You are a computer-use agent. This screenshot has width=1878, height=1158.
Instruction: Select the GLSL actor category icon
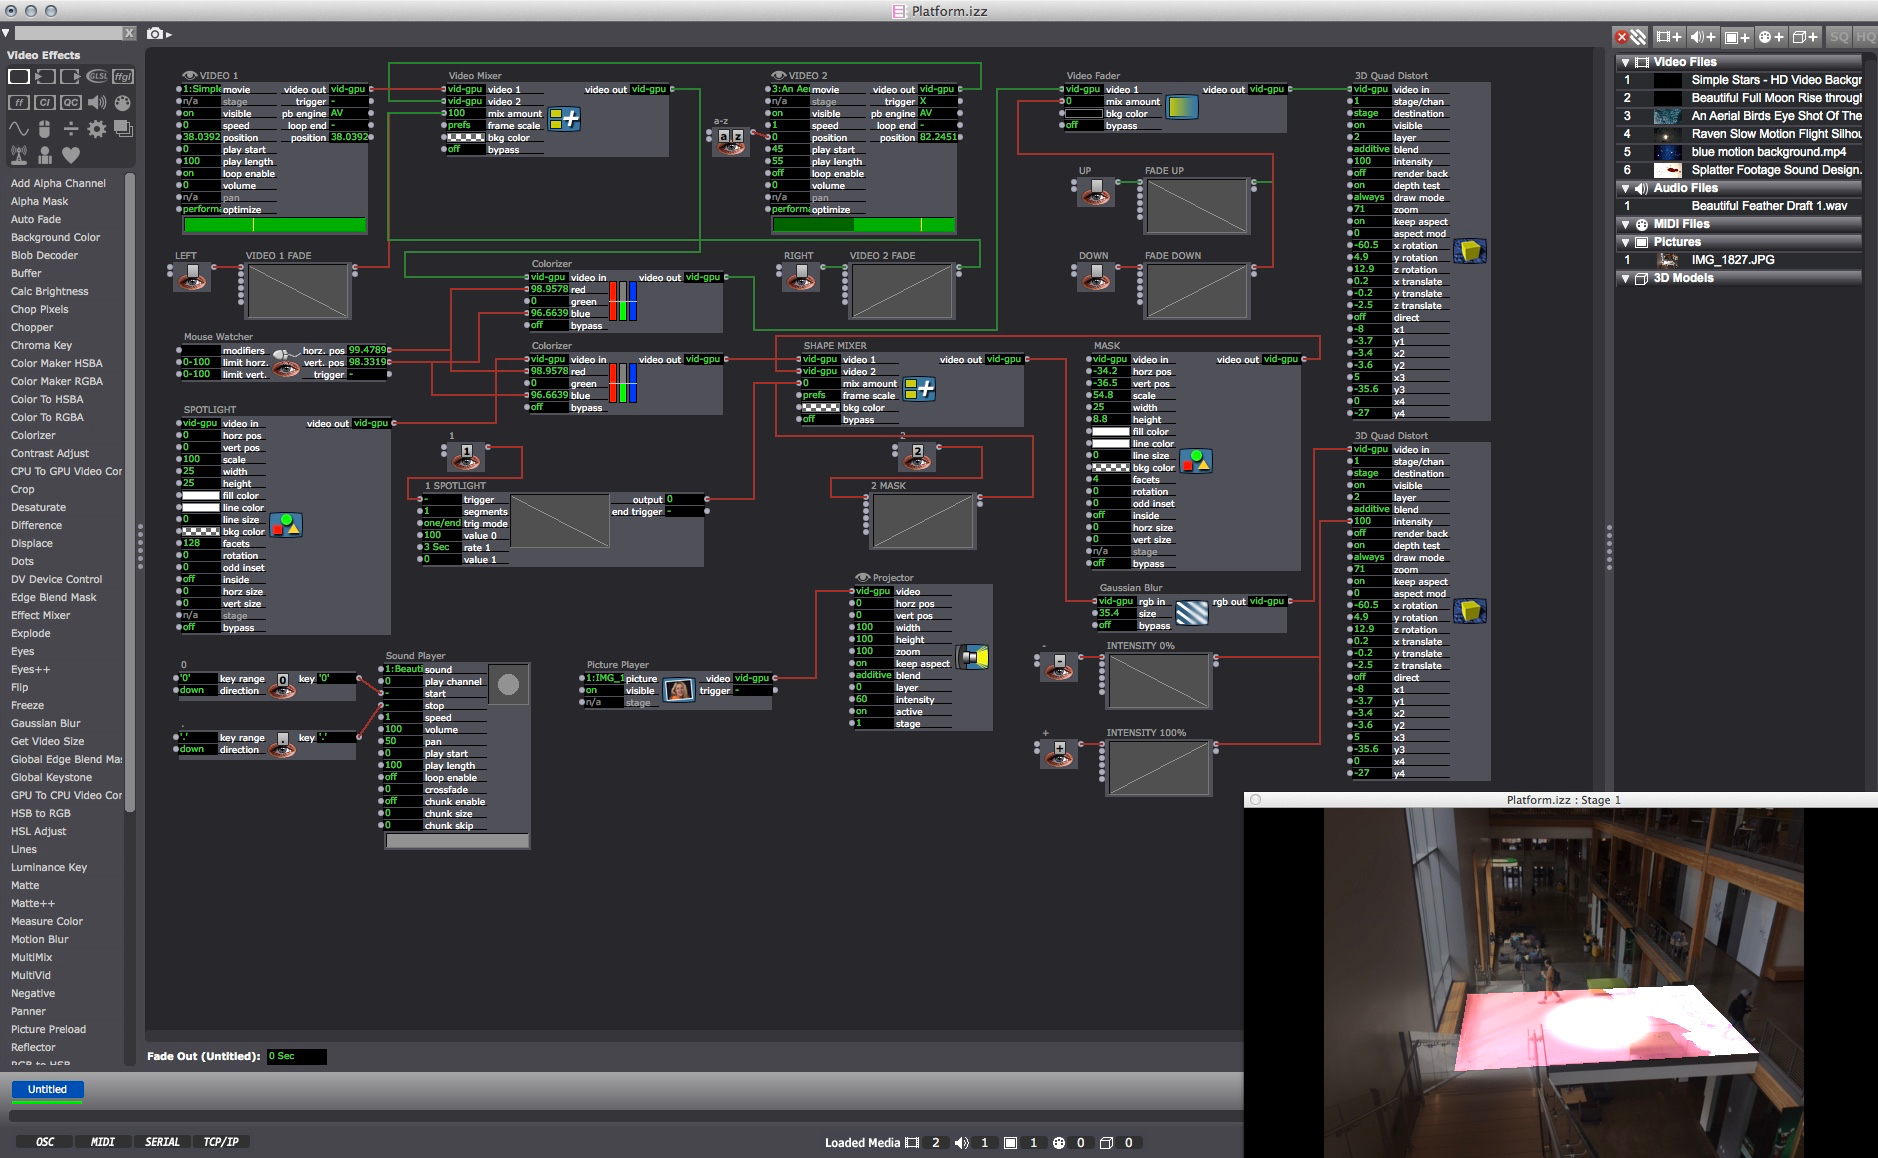(97, 76)
